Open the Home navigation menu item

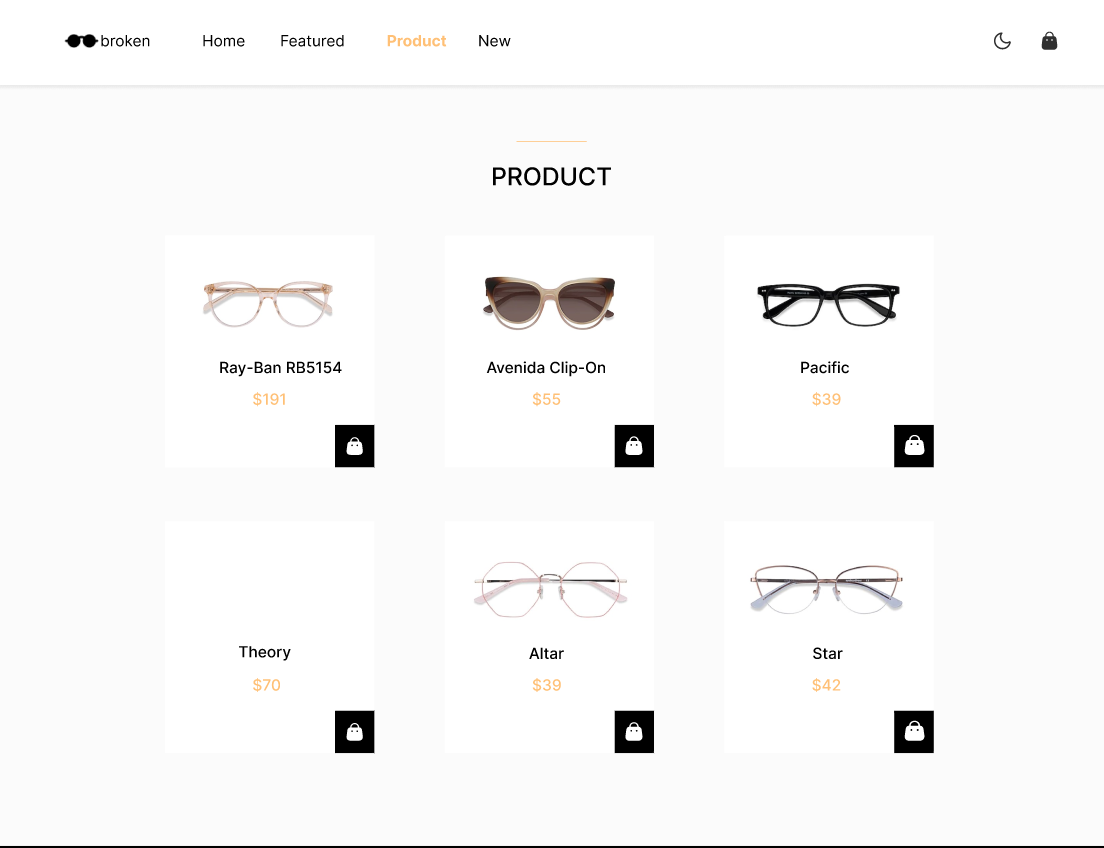[x=223, y=41]
